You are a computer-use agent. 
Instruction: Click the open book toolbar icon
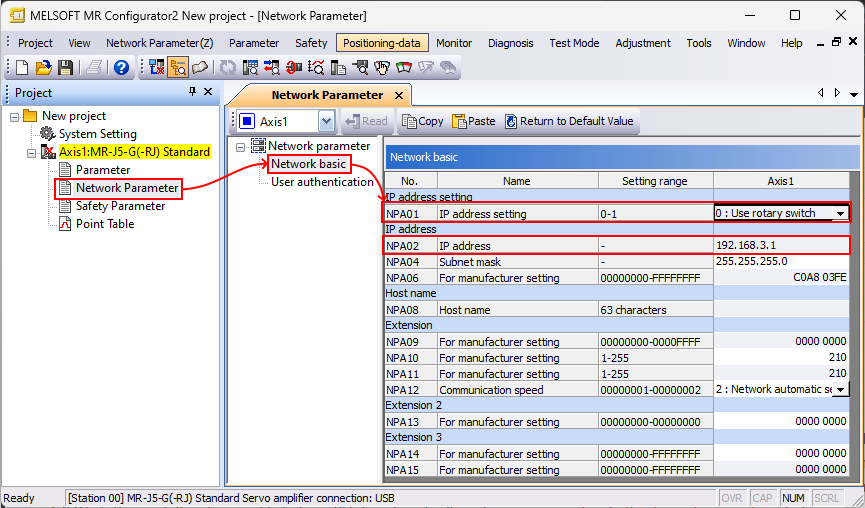click(199, 67)
